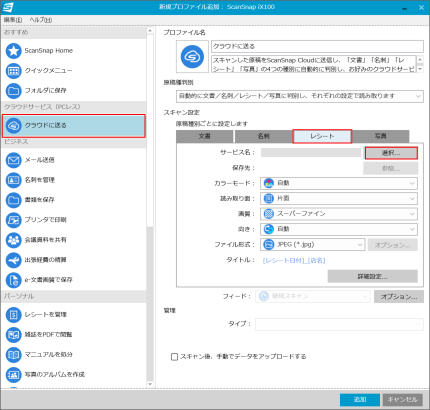Click the scanning side page icon

[x=268, y=198]
